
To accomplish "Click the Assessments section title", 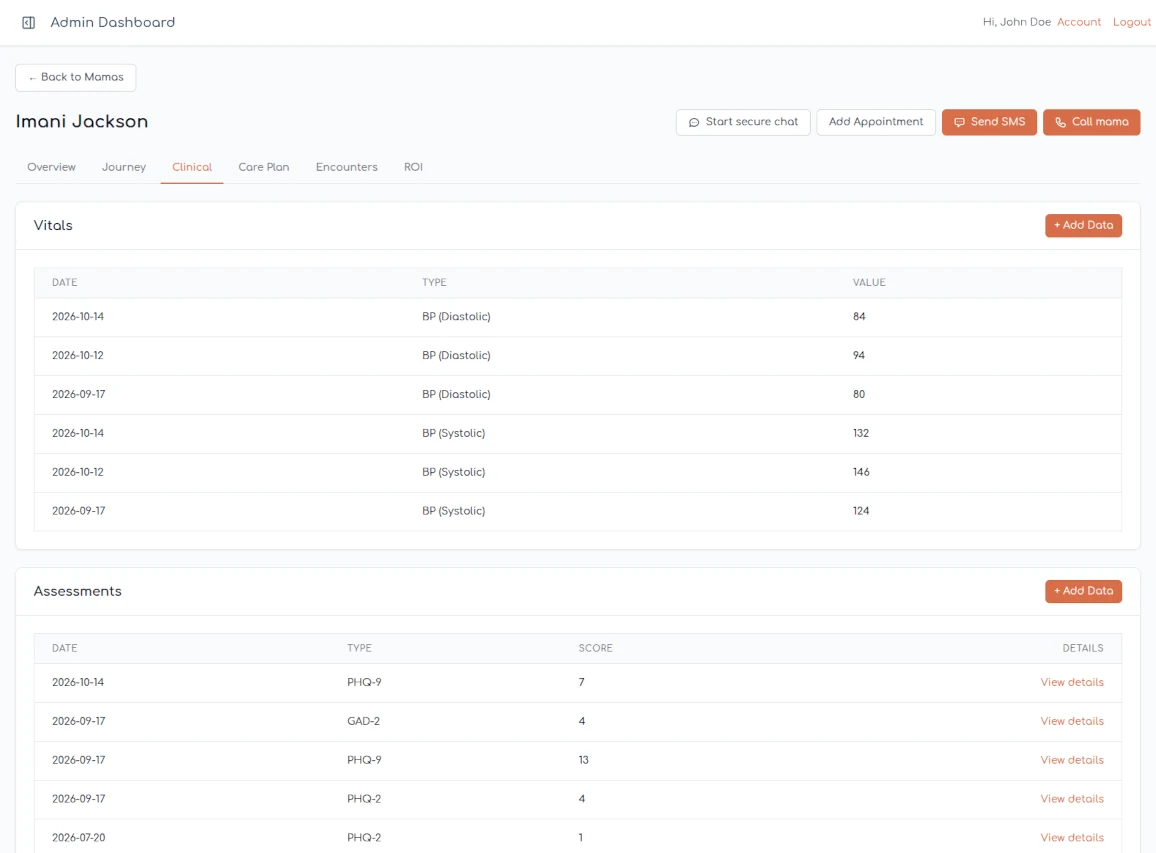I will 77,591.
